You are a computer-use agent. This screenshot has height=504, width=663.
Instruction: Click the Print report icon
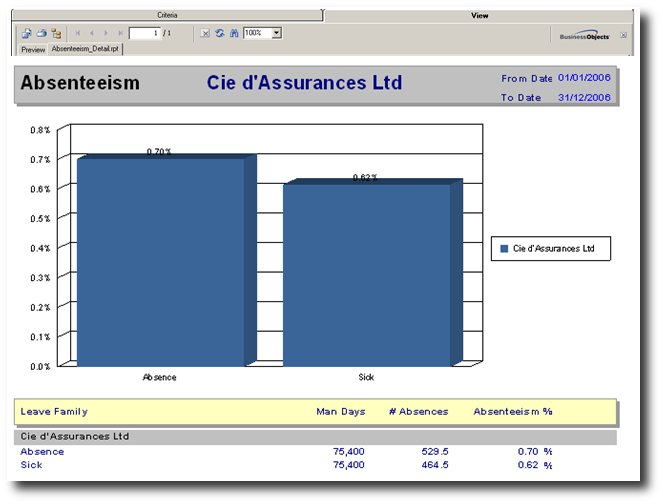point(41,33)
